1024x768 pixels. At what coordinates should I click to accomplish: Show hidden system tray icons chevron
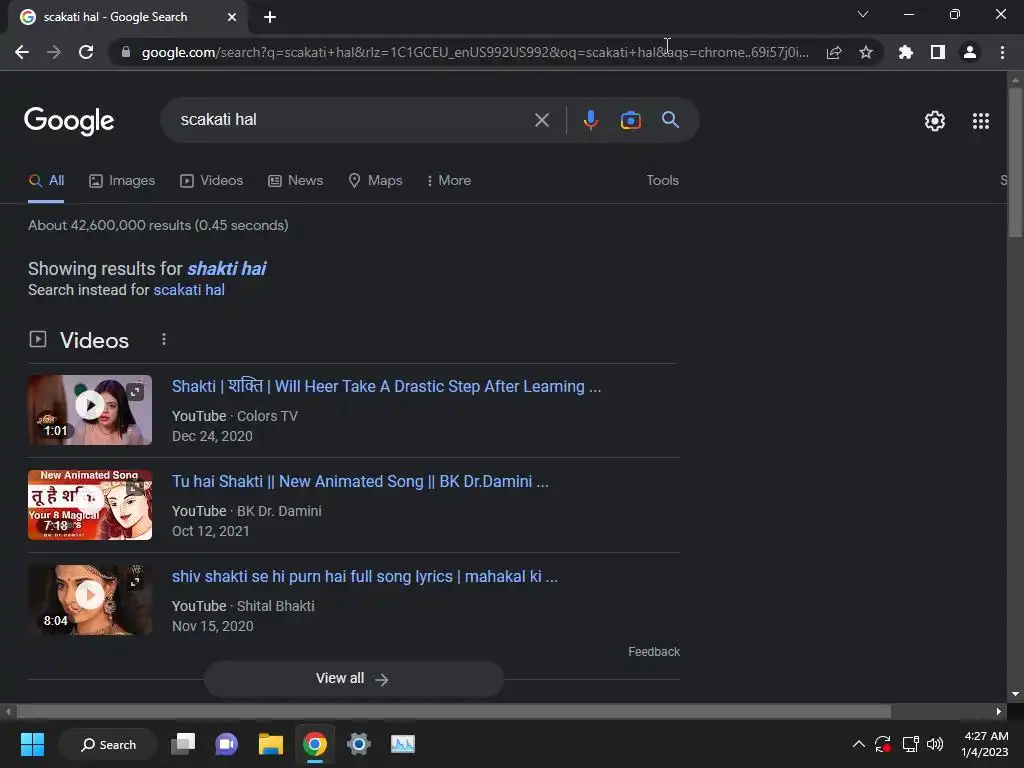(859, 744)
